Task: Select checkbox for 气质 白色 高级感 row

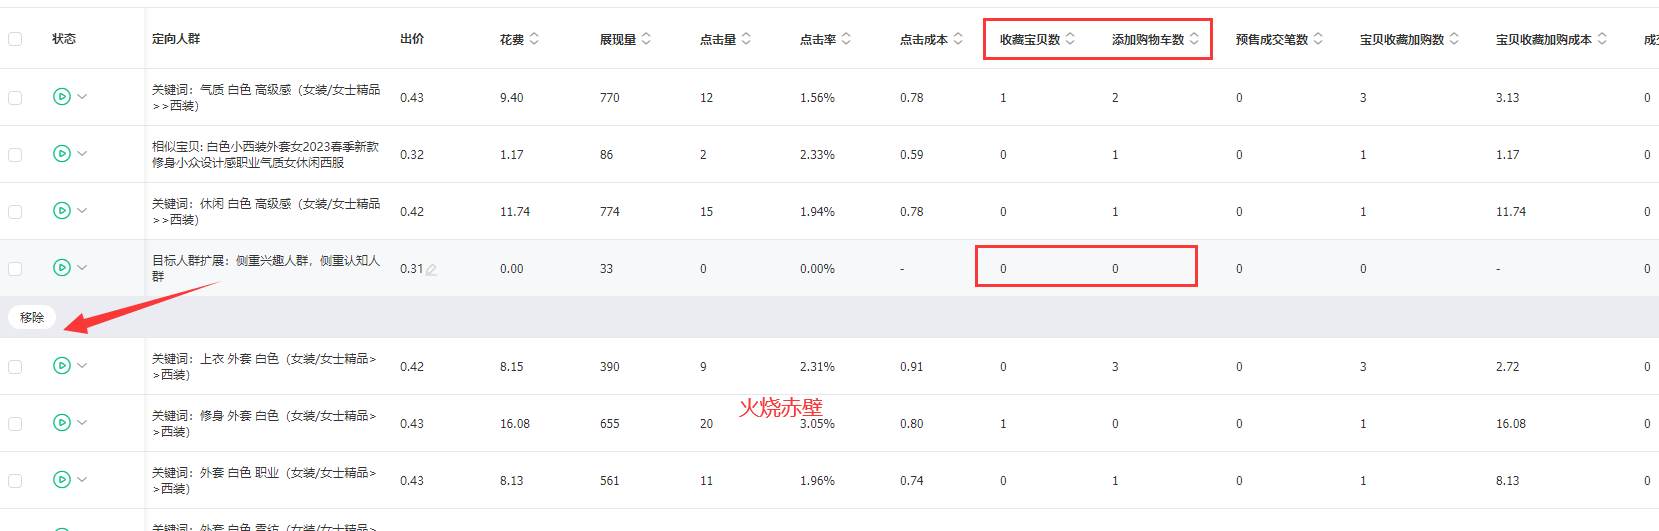Action: coord(15,98)
